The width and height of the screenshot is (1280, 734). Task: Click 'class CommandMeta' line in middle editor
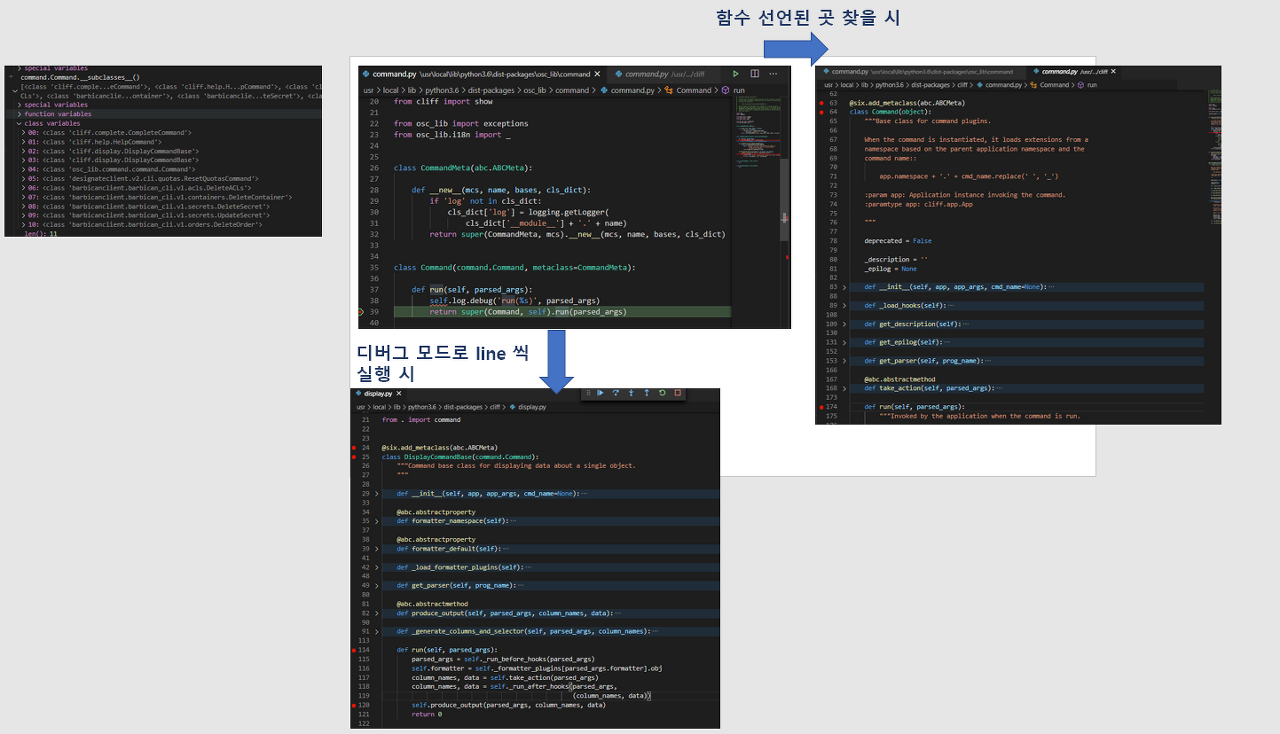tap(462, 167)
